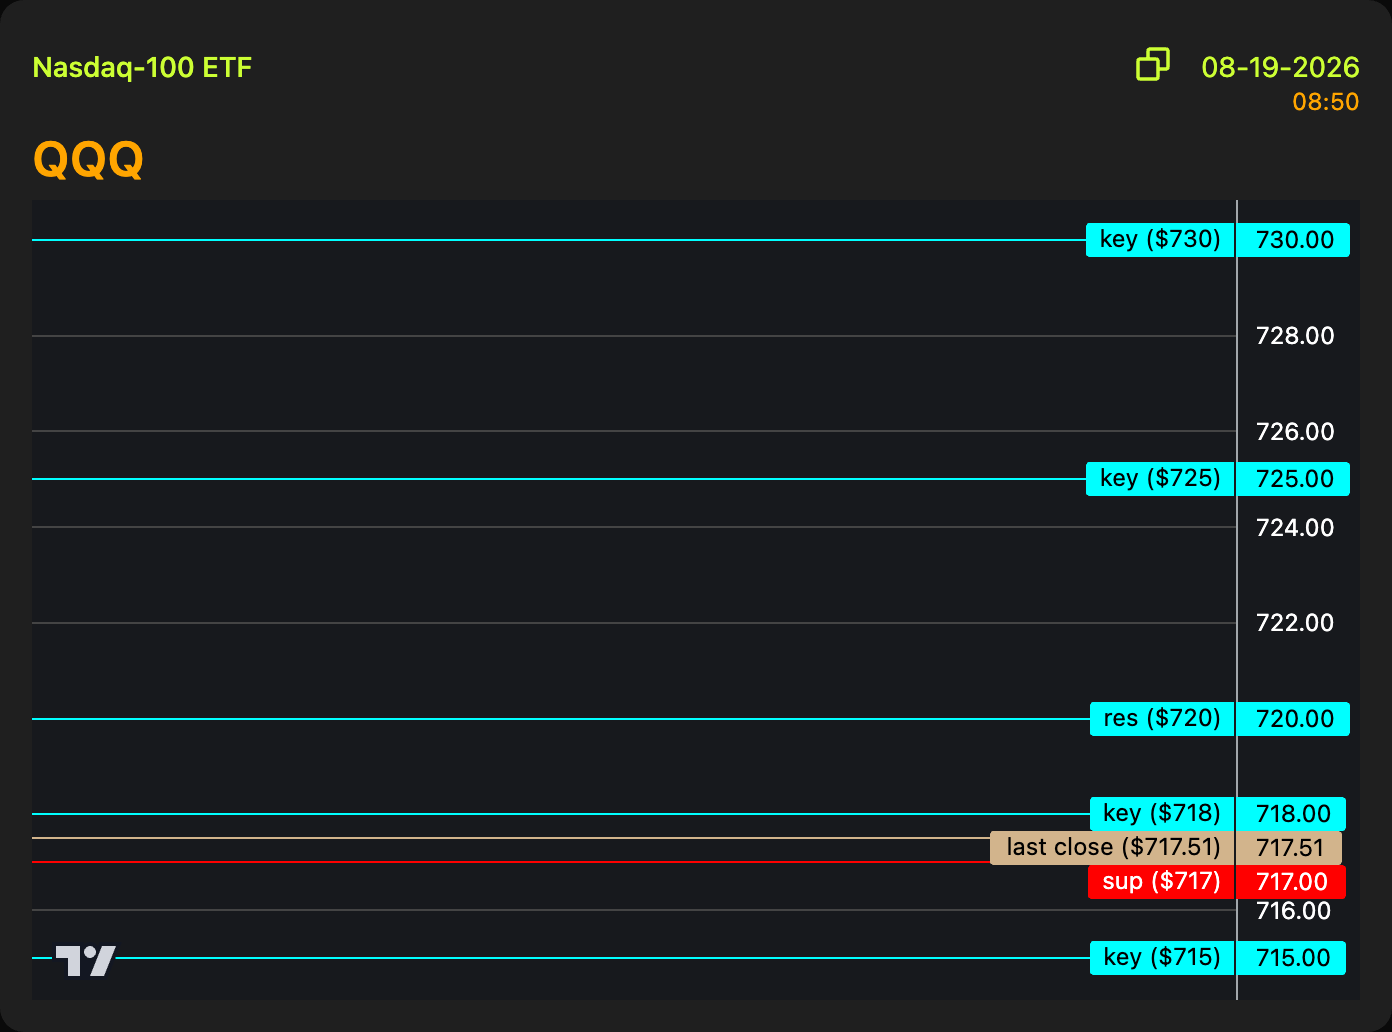The height and width of the screenshot is (1032, 1392).
Task: Click the 726.00 axis price value
Action: pos(1295,432)
